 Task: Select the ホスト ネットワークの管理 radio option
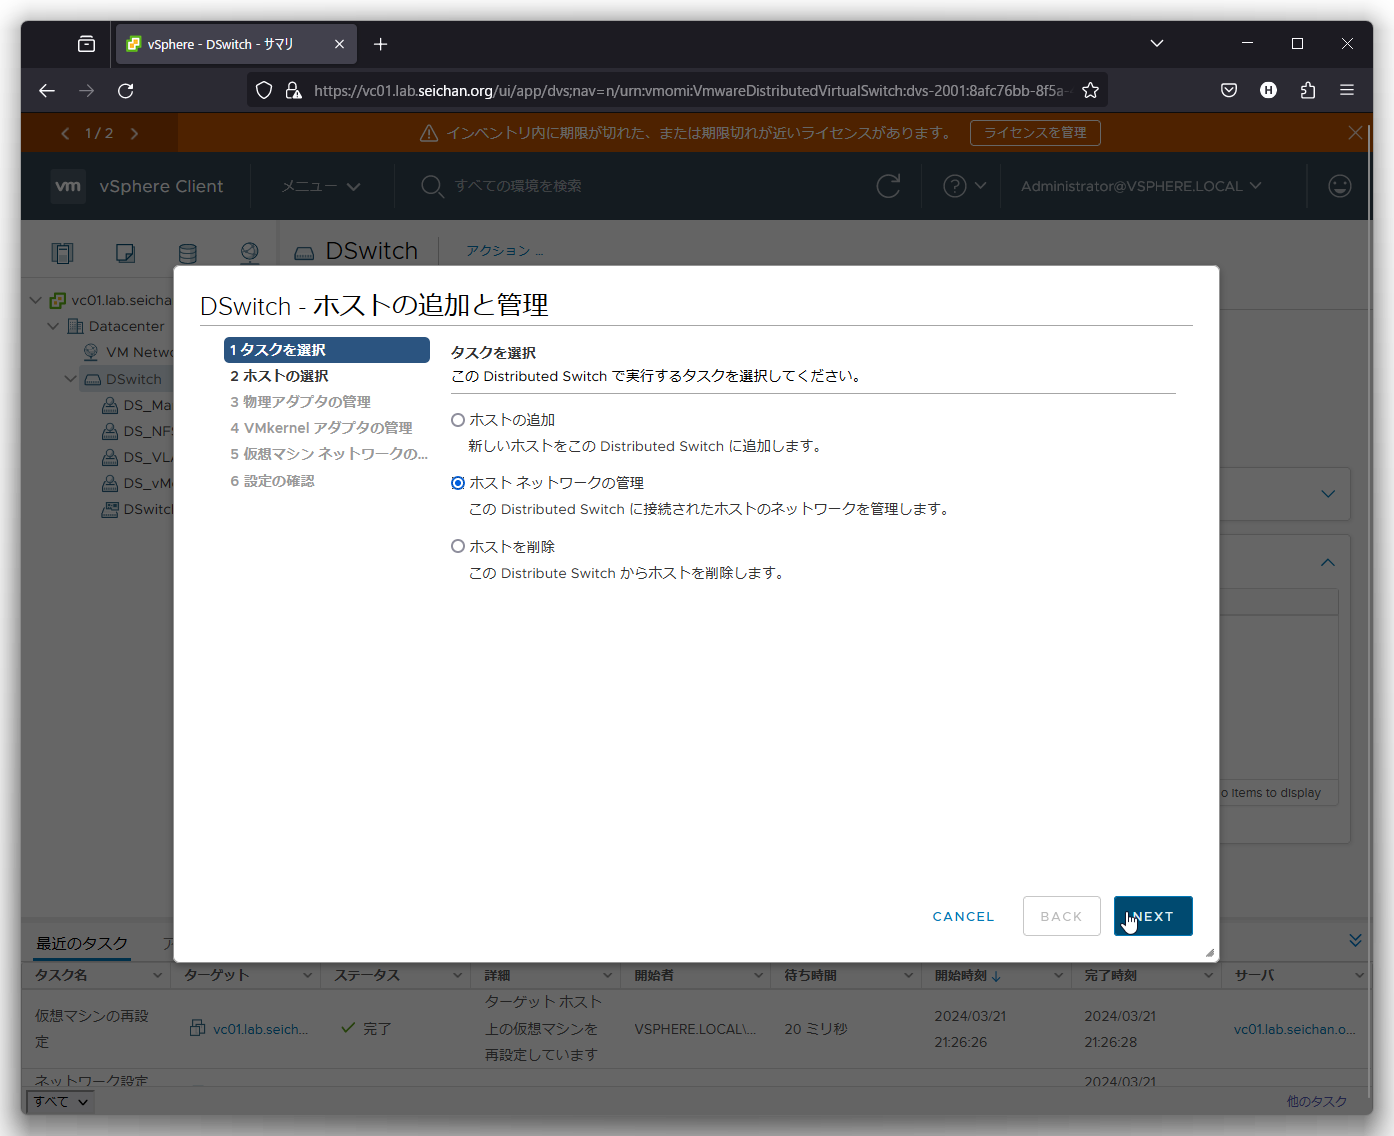coord(458,483)
